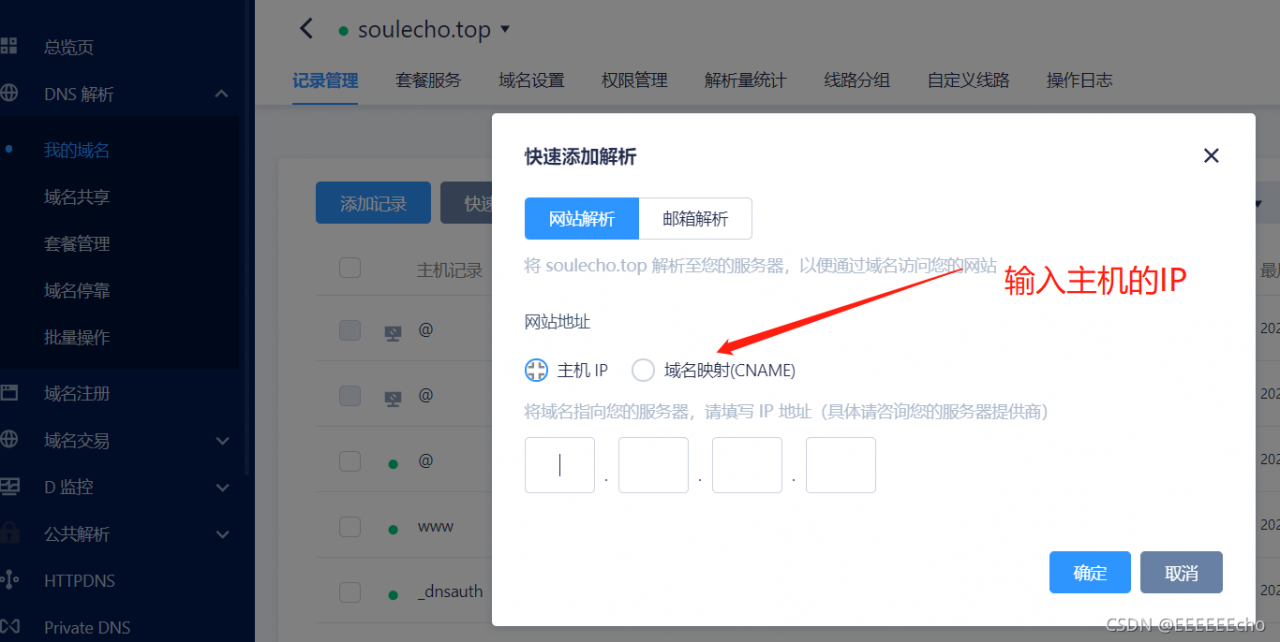Select the 主机 IP radio button
The image size is (1280, 642).
[x=536, y=370]
